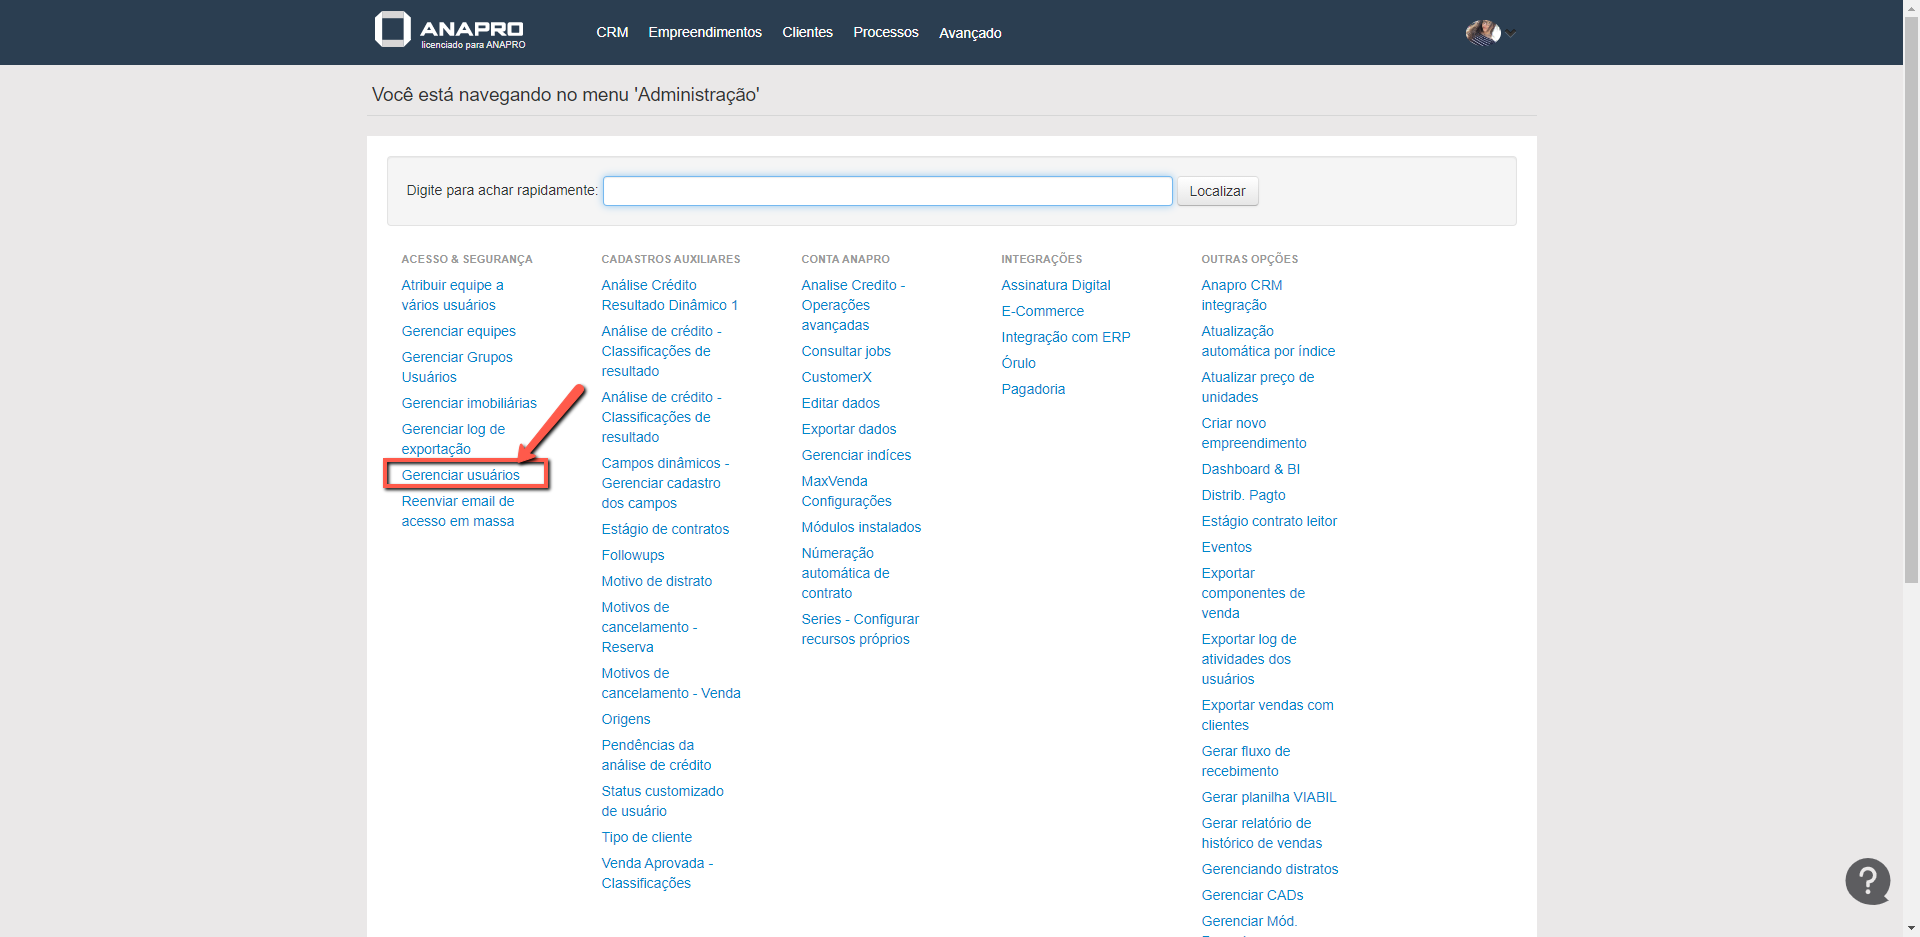Select the Consultar jobs link
The width and height of the screenshot is (1920, 937).
[x=845, y=351]
